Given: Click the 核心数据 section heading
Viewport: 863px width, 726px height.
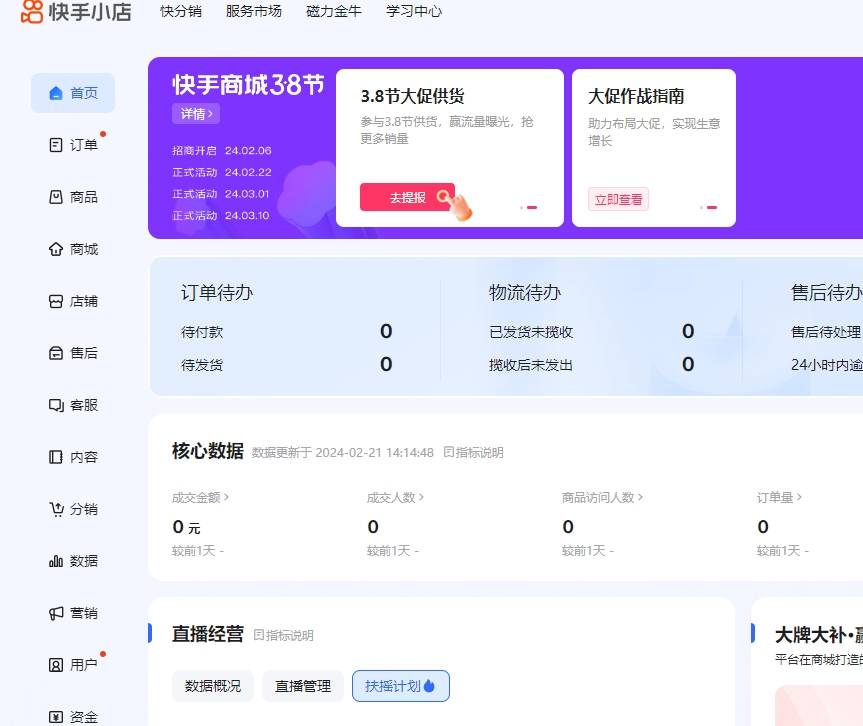Looking at the screenshot, I should 207,451.
